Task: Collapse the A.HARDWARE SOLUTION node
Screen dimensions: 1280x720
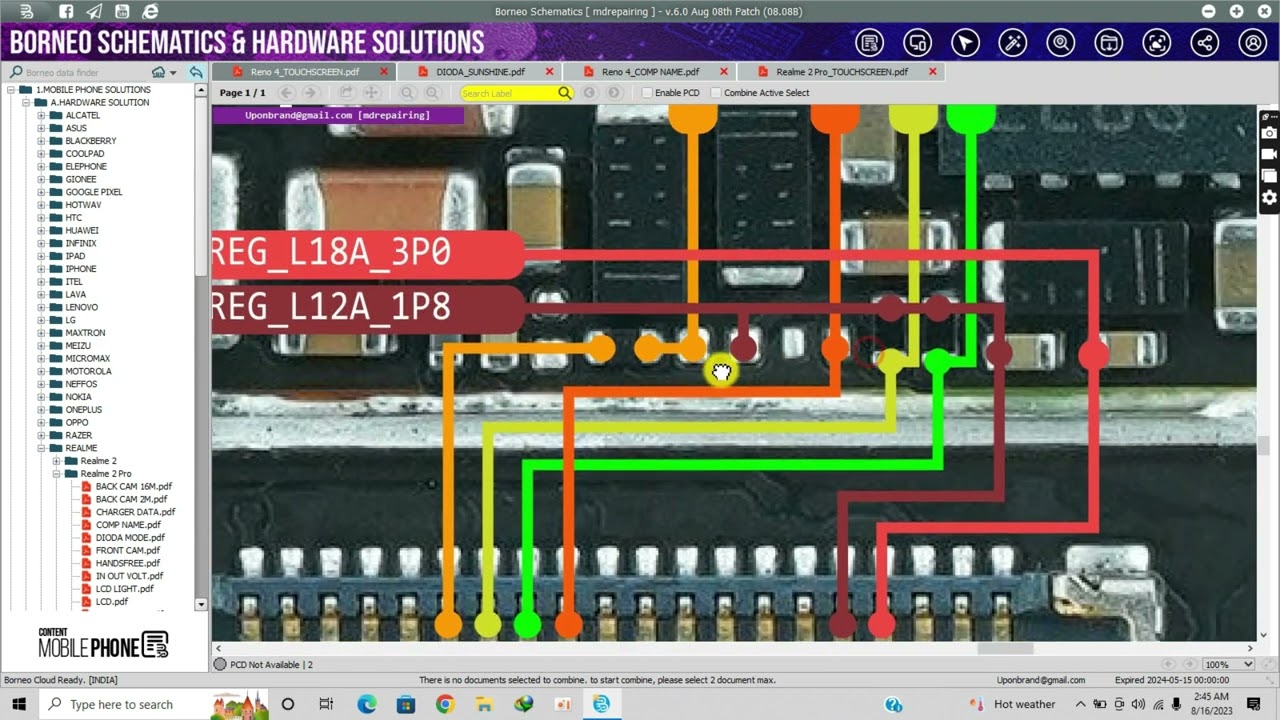Action: [27, 103]
